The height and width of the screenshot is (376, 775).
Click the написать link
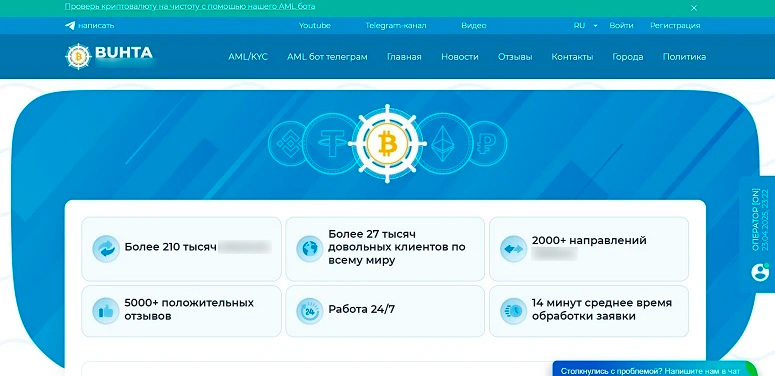pyautogui.click(x=96, y=26)
